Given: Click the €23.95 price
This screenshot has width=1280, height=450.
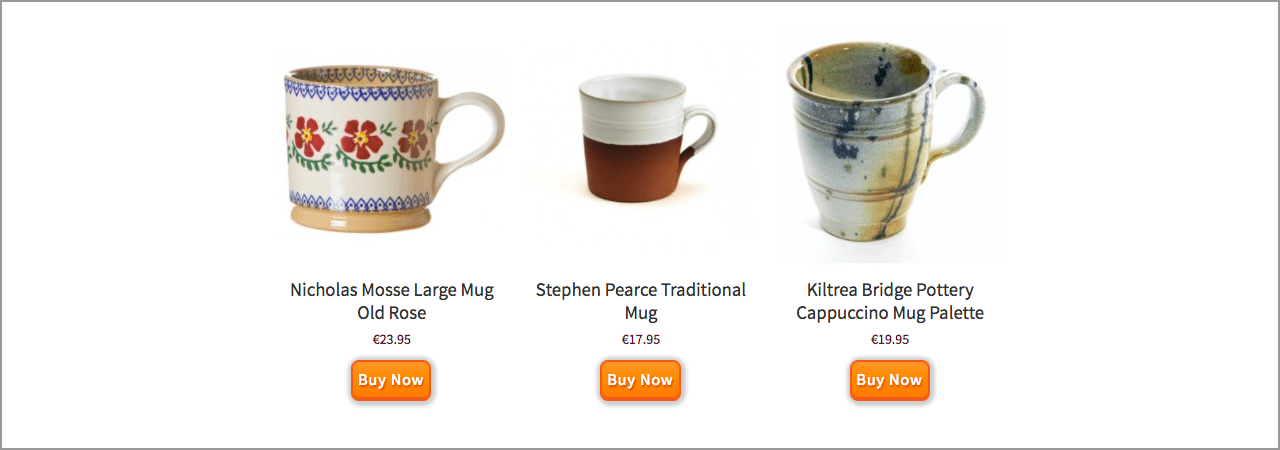Looking at the screenshot, I should pos(392,339).
